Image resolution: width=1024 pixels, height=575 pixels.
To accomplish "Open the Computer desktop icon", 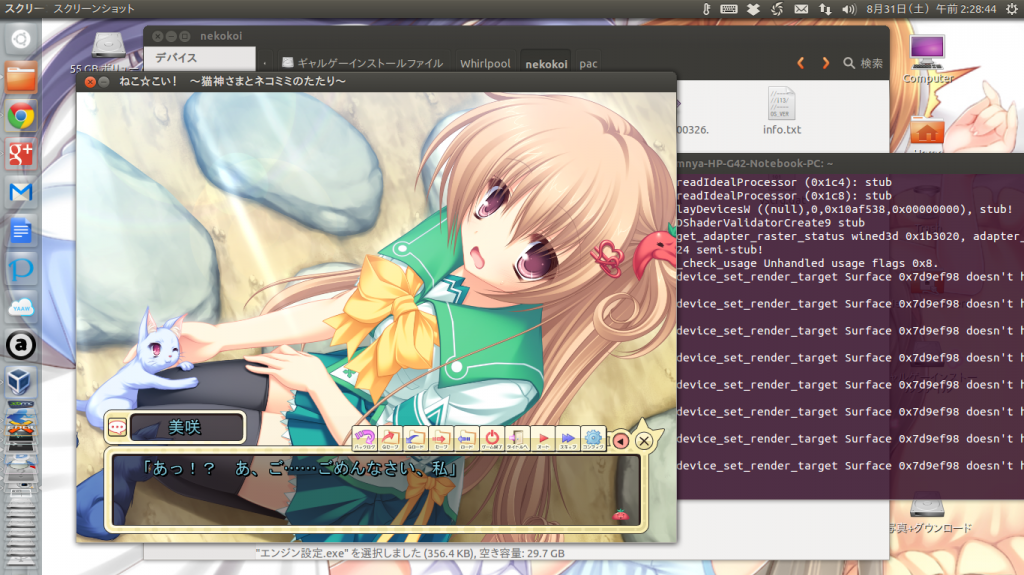I will (x=927, y=60).
